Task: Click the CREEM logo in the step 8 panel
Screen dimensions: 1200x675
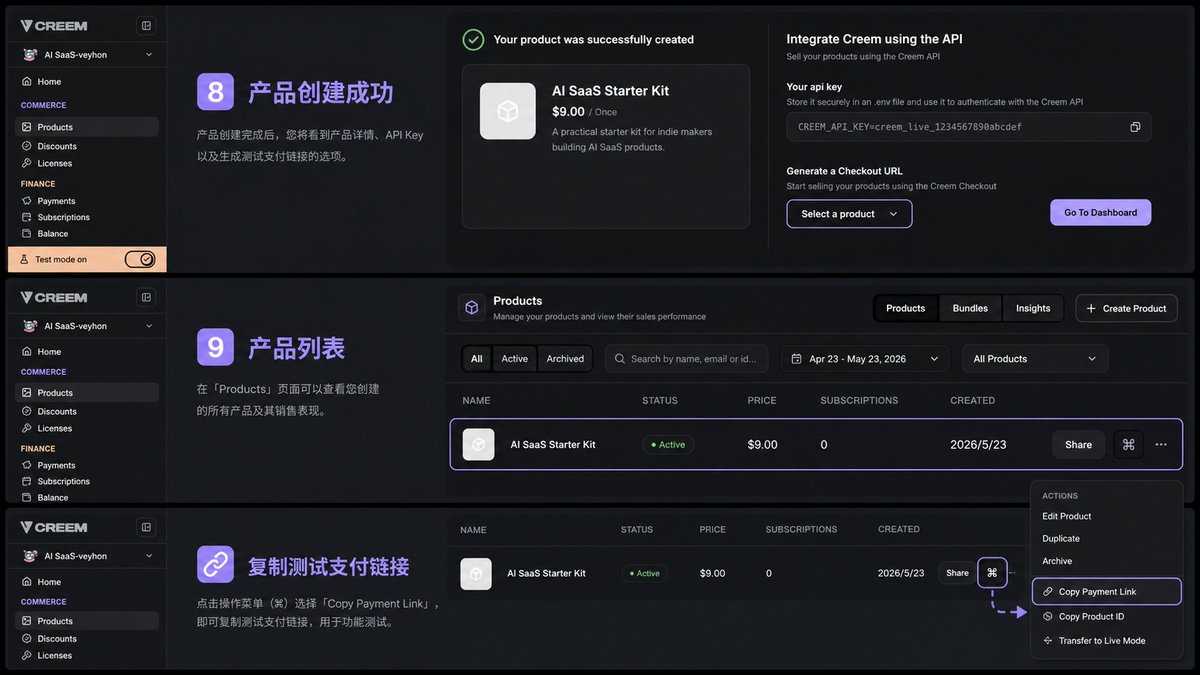Action: coord(54,26)
